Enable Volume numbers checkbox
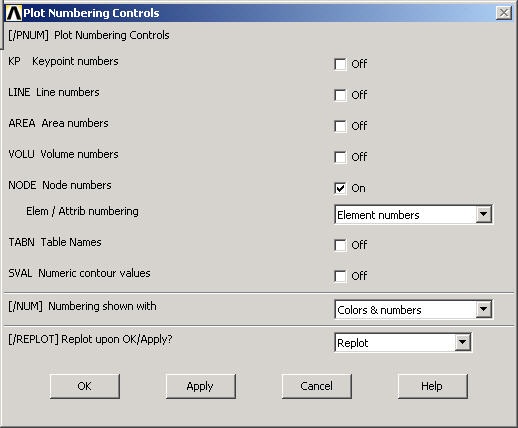 (x=340, y=157)
